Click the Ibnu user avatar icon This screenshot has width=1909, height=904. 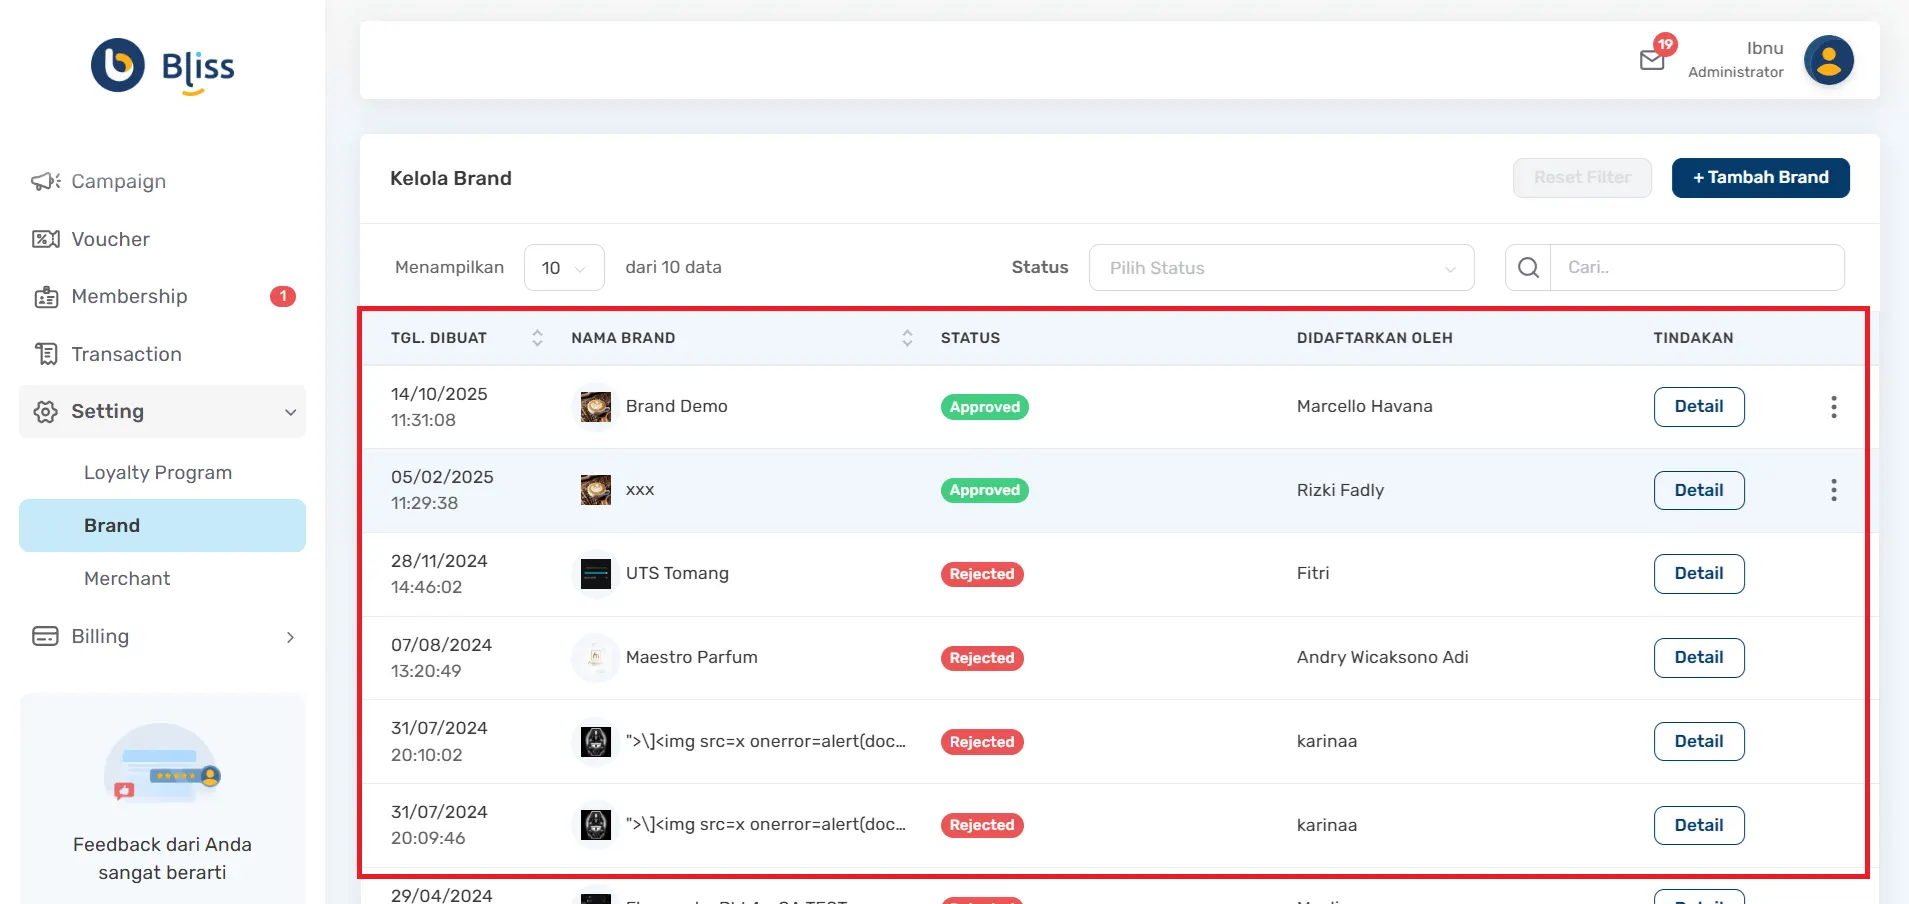(1828, 61)
